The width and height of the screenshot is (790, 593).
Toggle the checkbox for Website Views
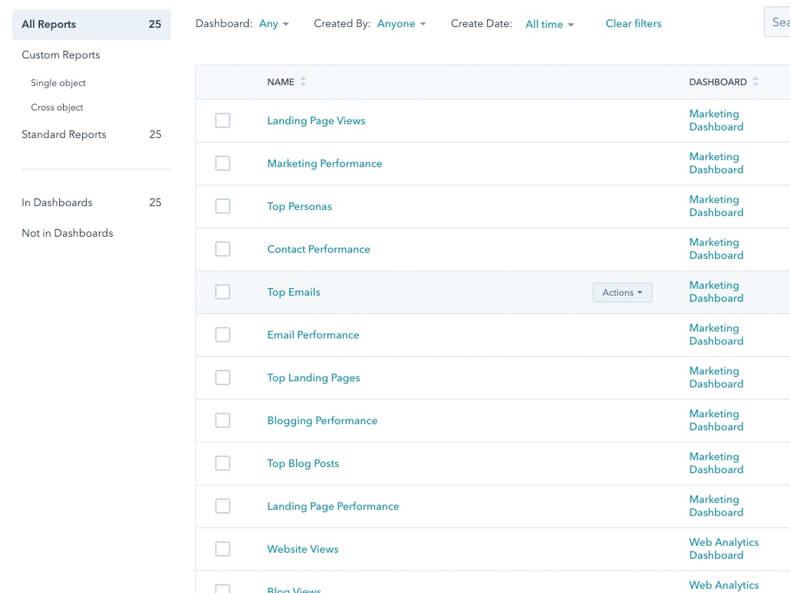[222, 549]
